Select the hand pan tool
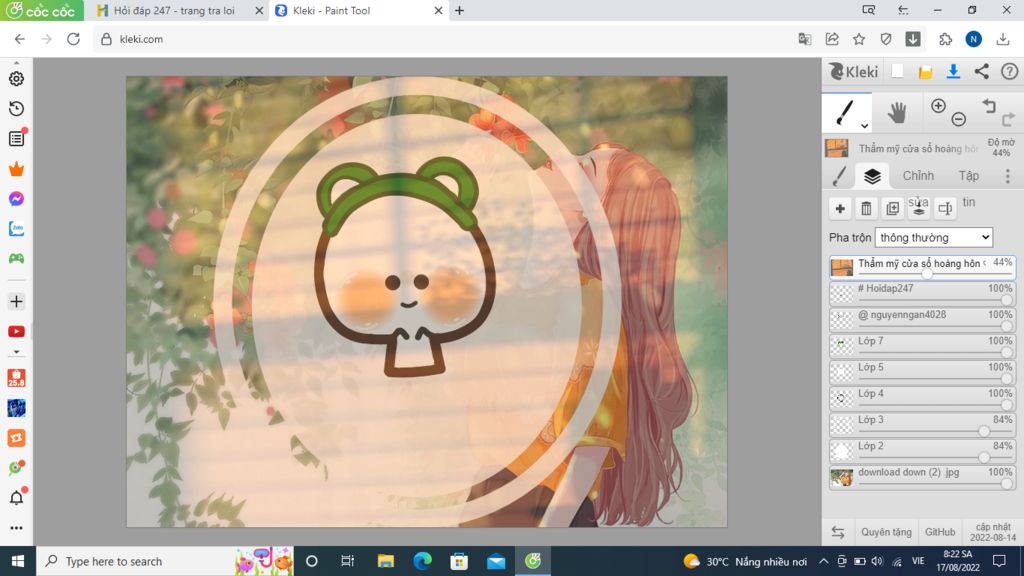This screenshot has height=576, width=1024. 897,112
